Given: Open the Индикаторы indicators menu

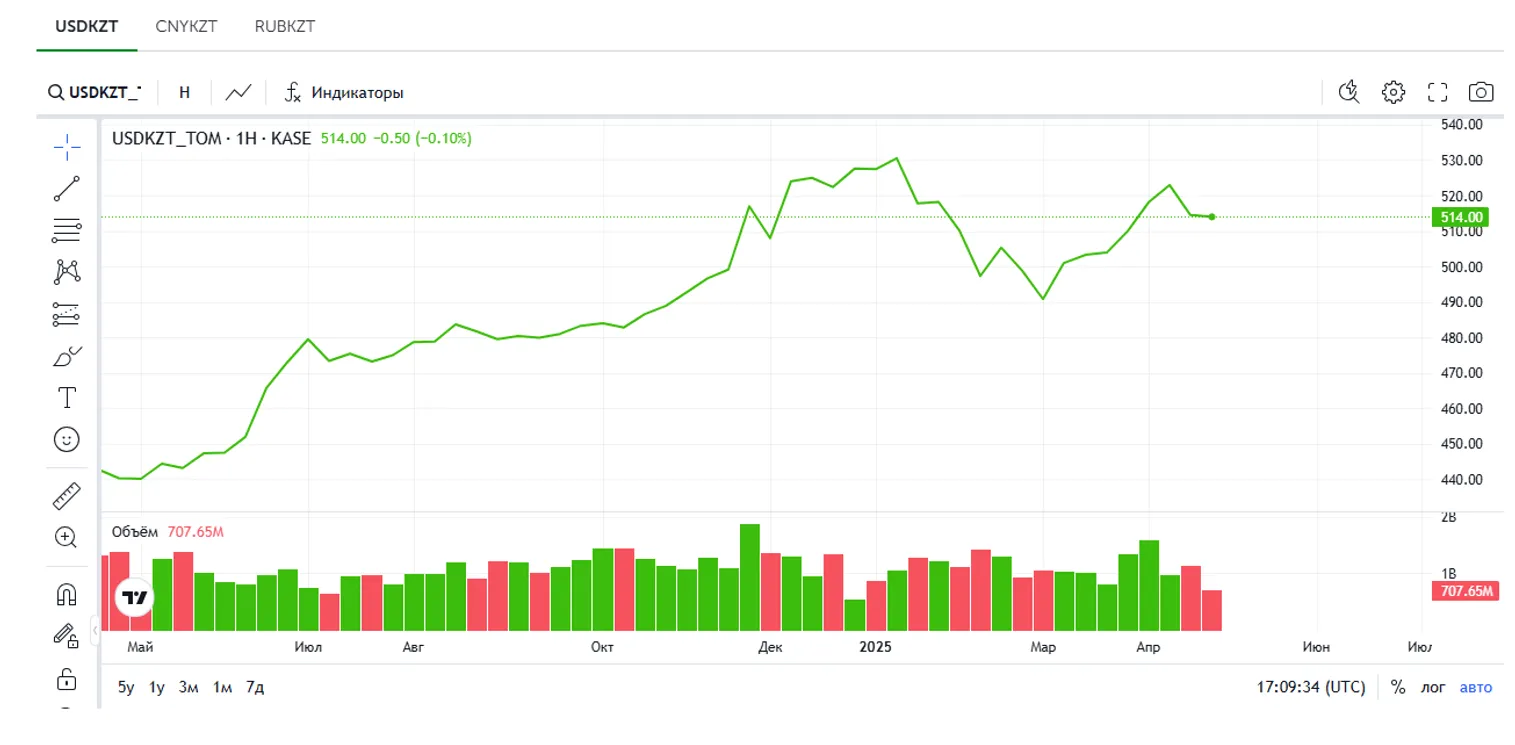Looking at the screenshot, I should 344,92.
